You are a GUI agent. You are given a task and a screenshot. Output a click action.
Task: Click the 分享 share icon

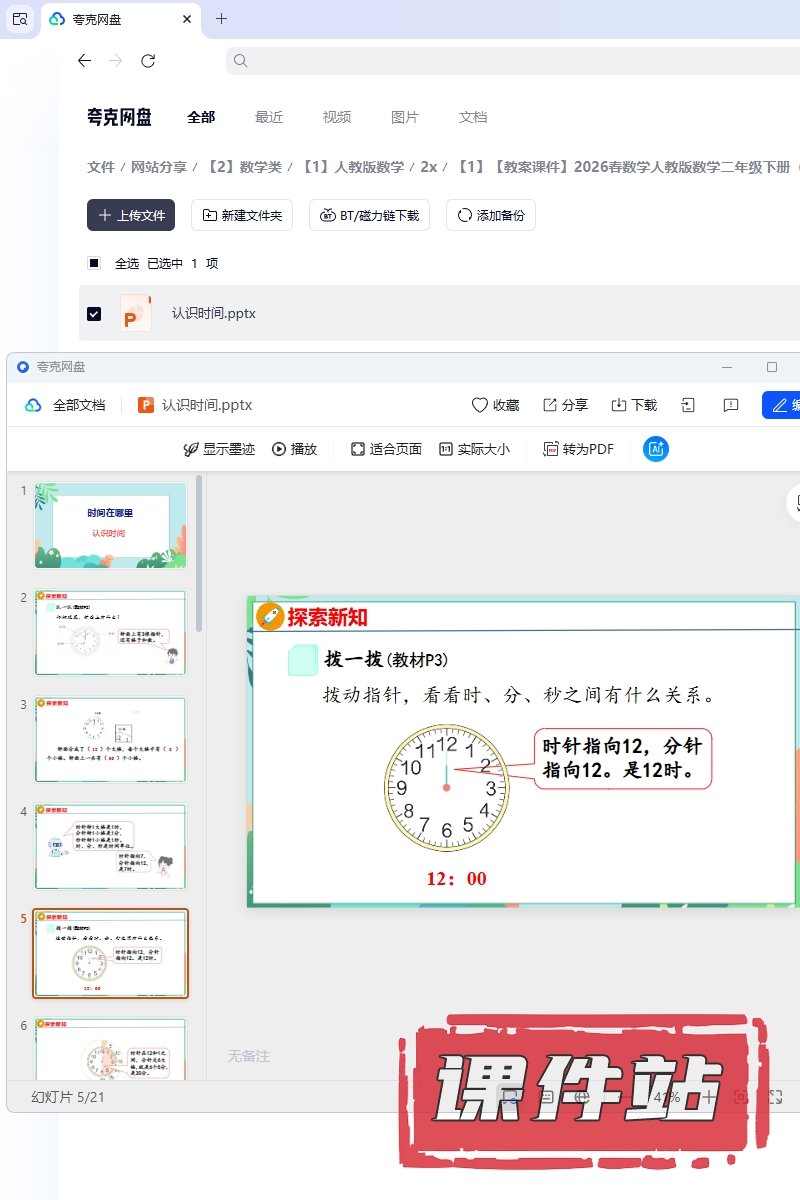[565, 405]
